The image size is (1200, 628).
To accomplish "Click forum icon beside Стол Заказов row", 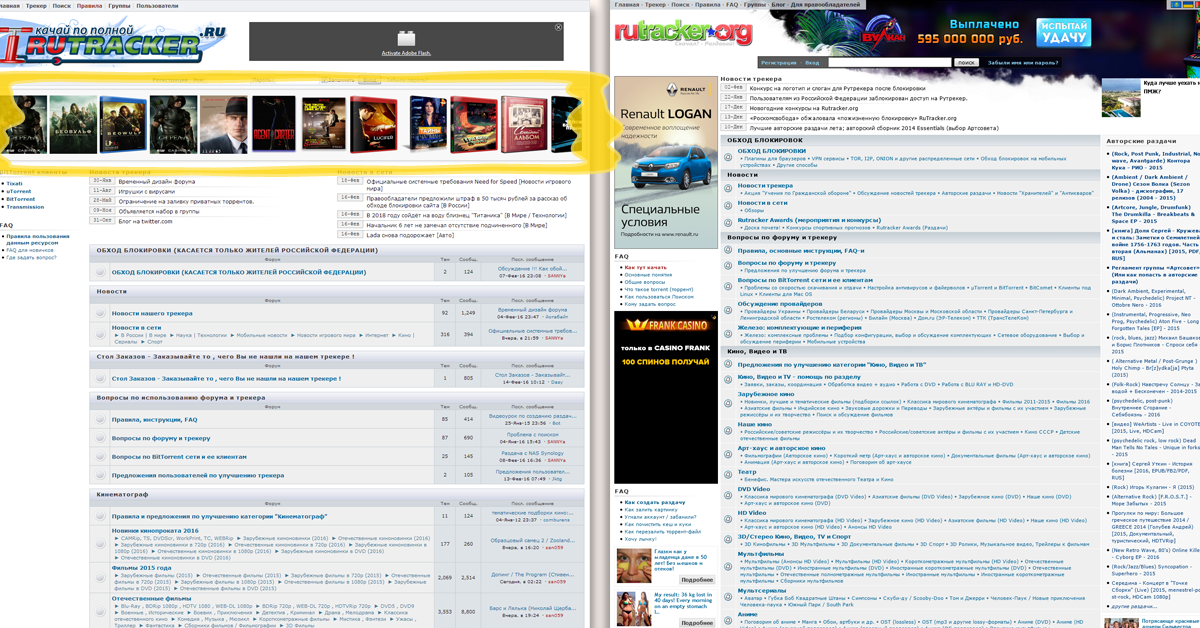I will [x=101, y=379].
